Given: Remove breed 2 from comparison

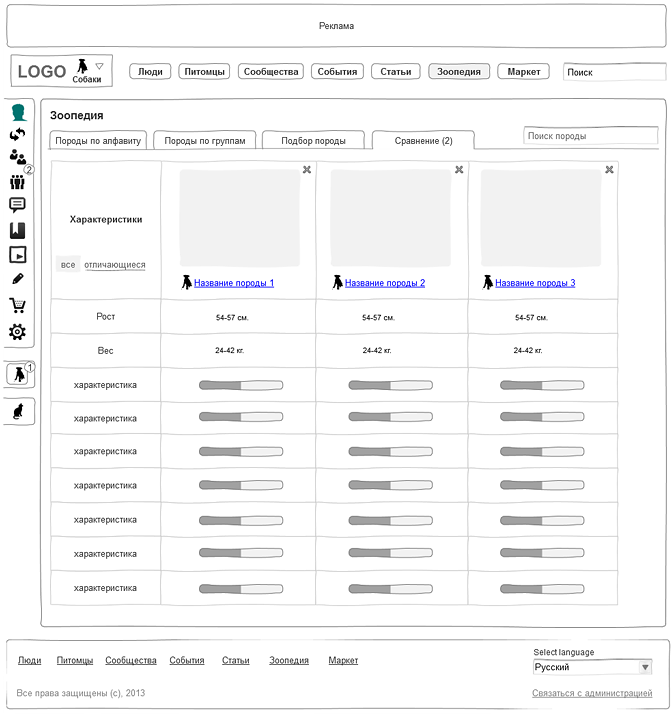Looking at the screenshot, I should pos(459,170).
